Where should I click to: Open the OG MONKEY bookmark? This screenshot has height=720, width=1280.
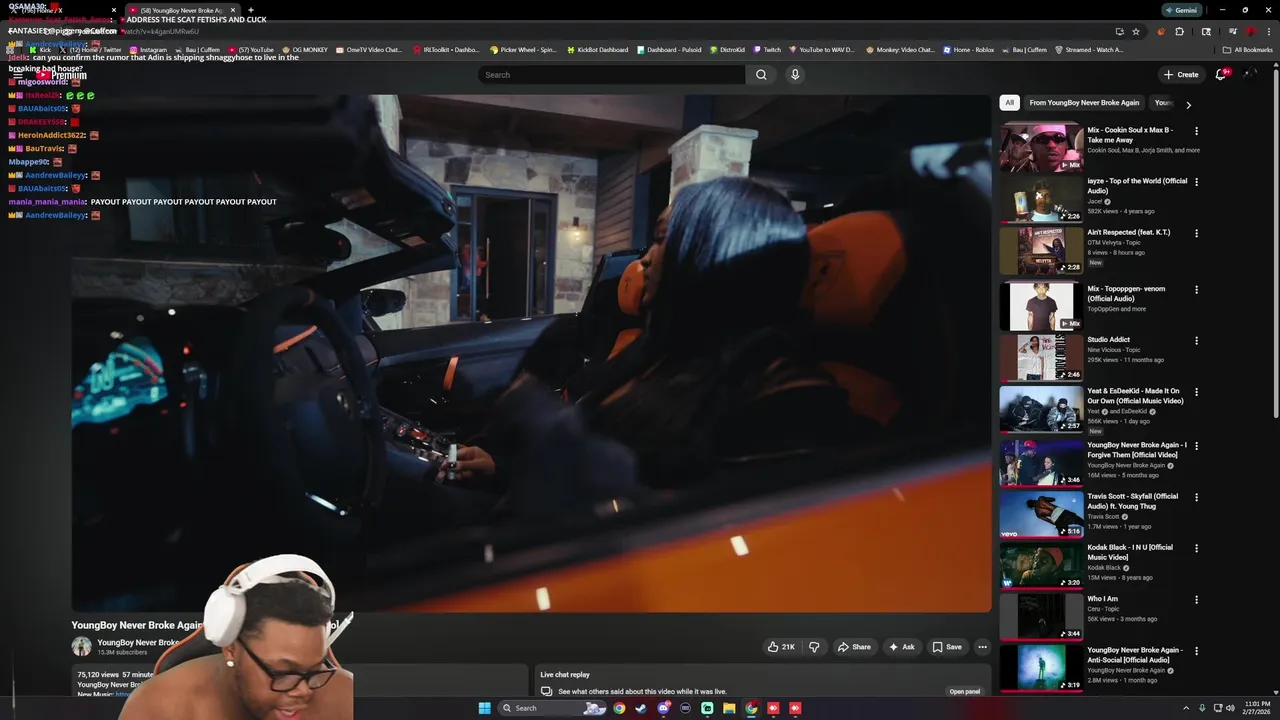304,49
